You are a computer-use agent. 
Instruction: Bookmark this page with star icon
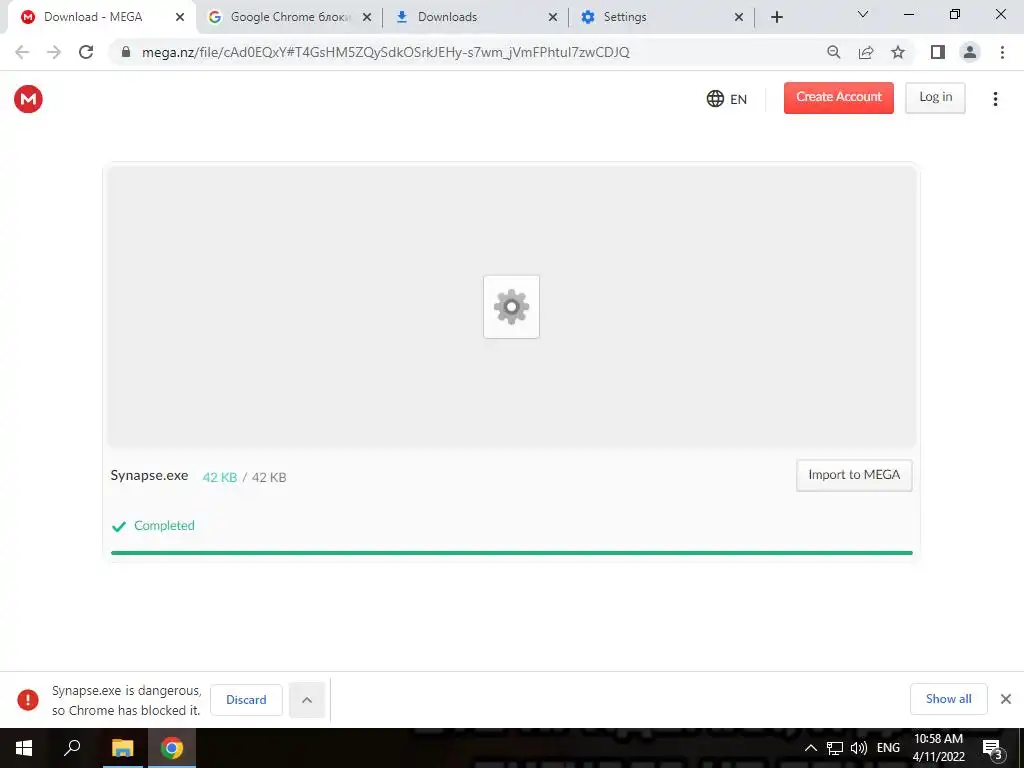pyautogui.click(x=898, y=52)
